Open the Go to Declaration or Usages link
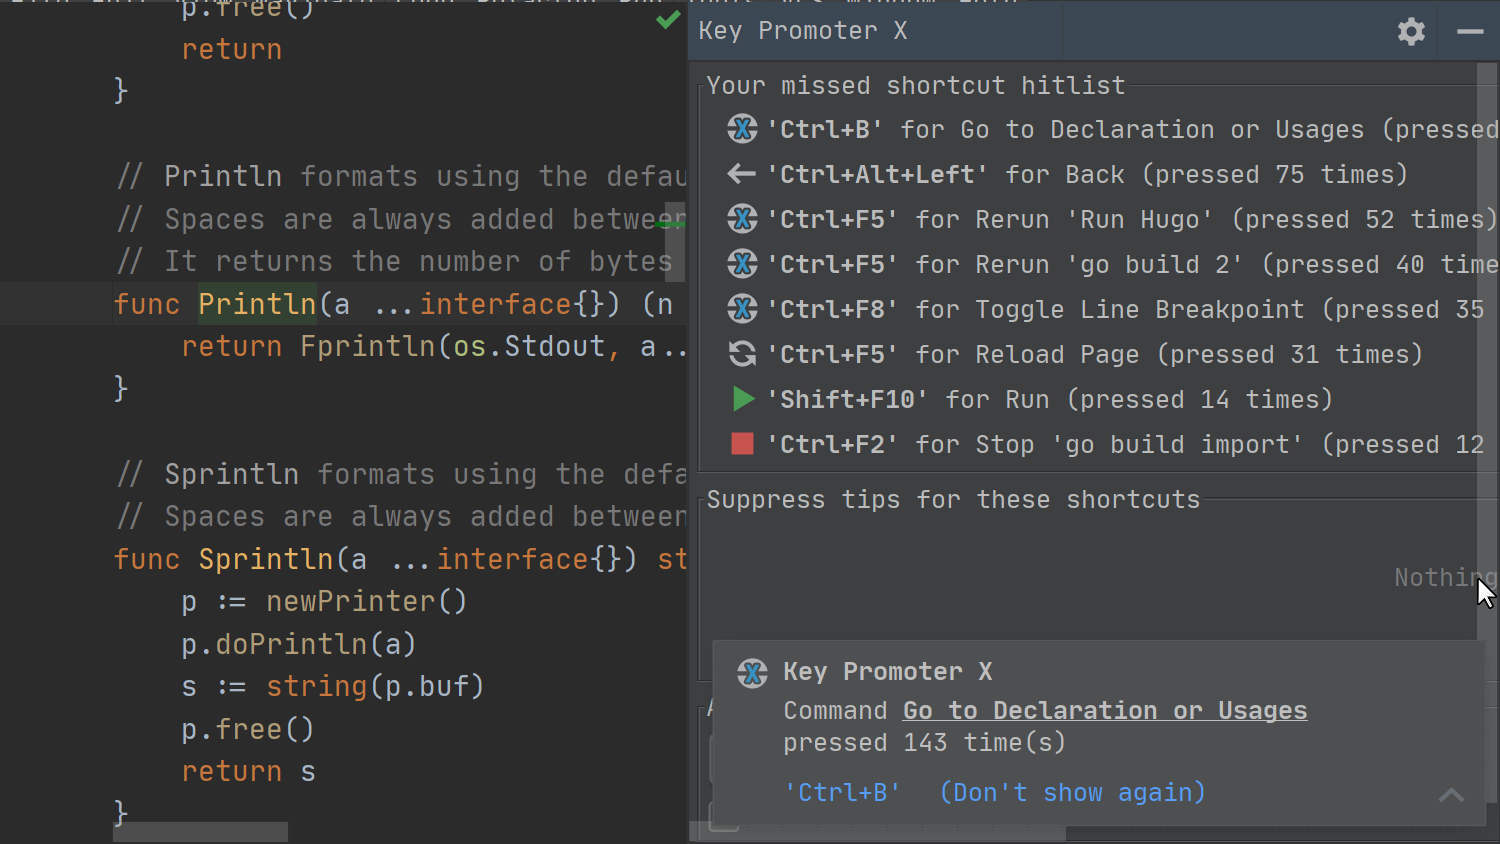The image size is (1500, 844). coord(1104,710)
